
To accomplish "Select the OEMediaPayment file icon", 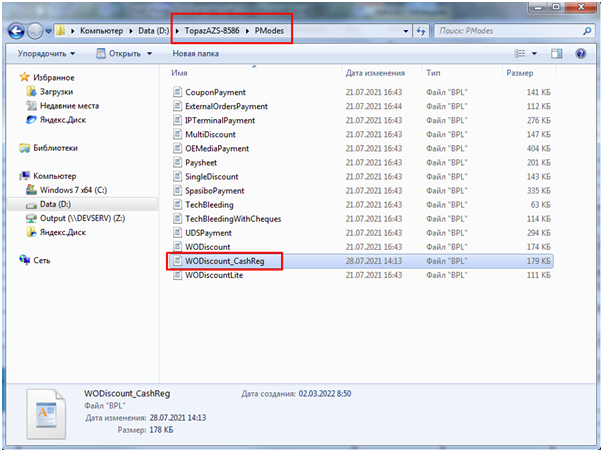I will (177, 148).
